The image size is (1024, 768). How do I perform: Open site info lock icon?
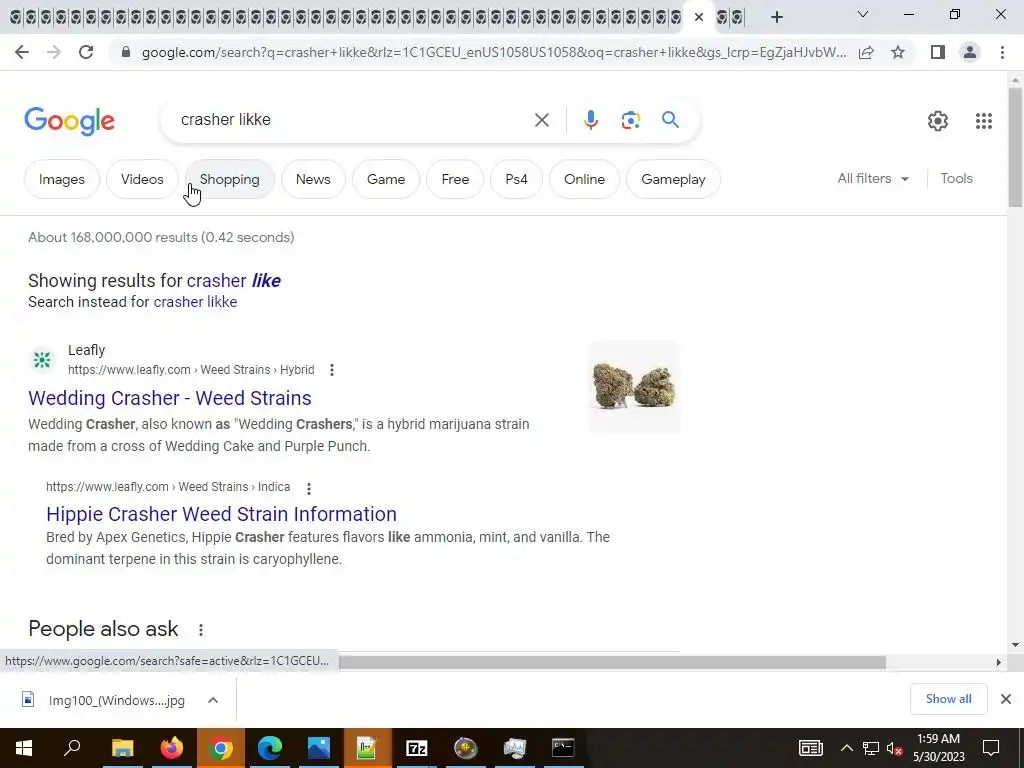(x=125, y=52)
